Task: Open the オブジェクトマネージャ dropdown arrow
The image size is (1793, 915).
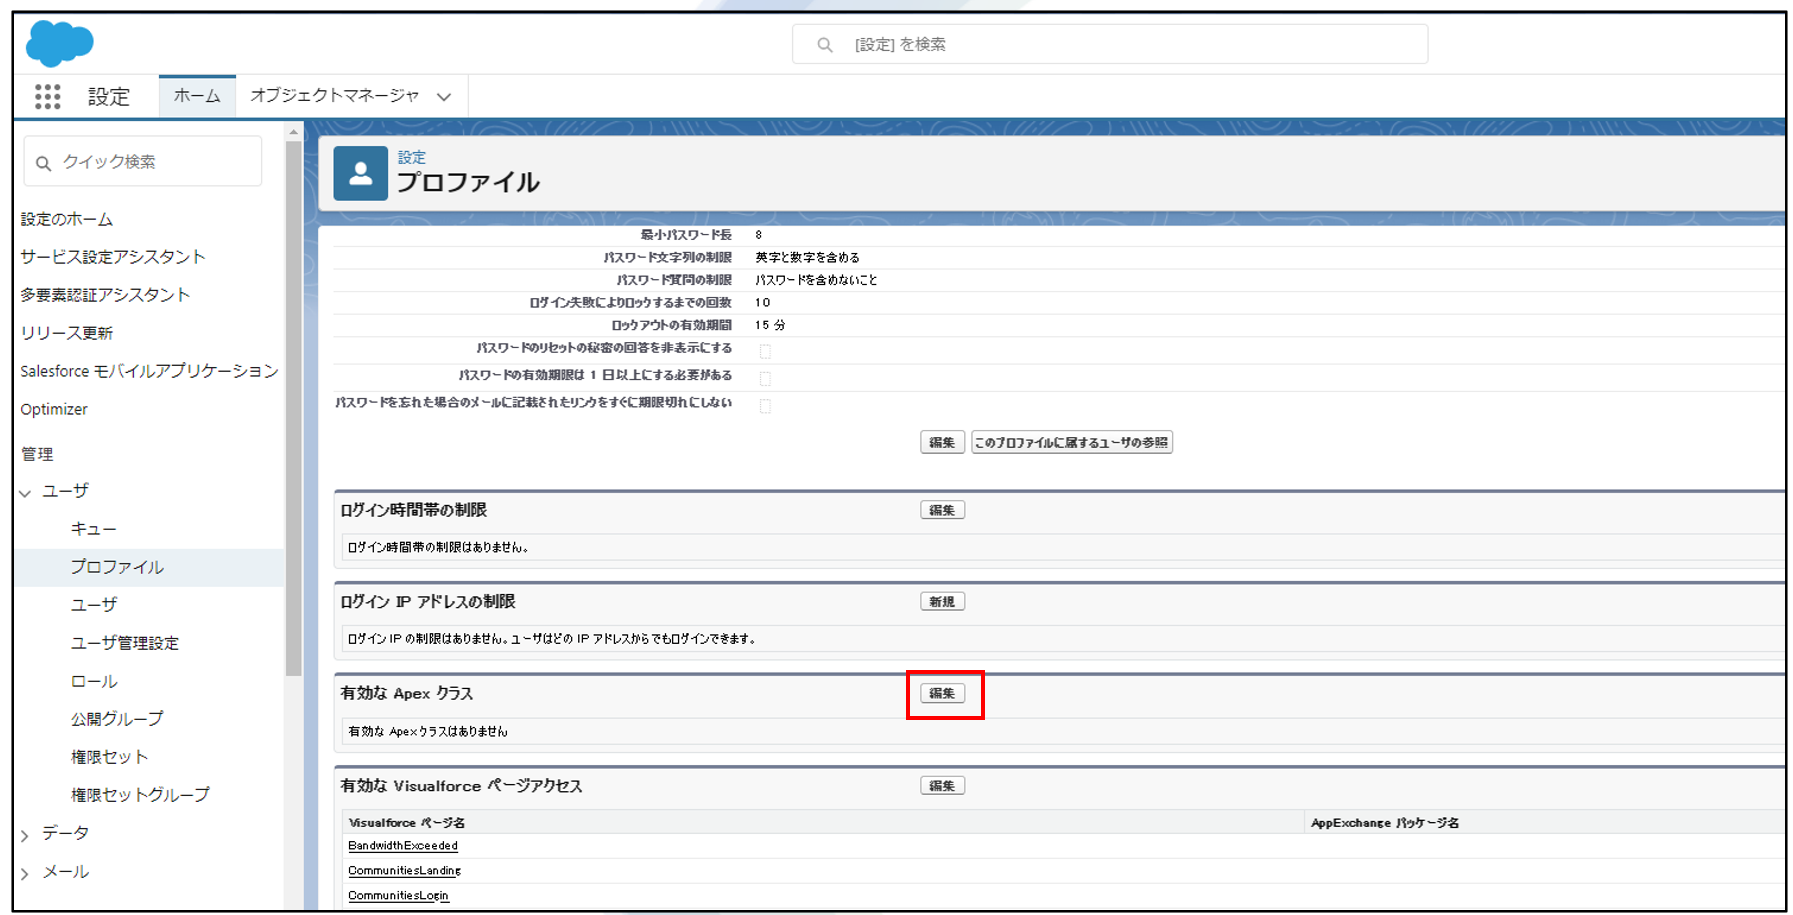Action: [x=444, y=97]
